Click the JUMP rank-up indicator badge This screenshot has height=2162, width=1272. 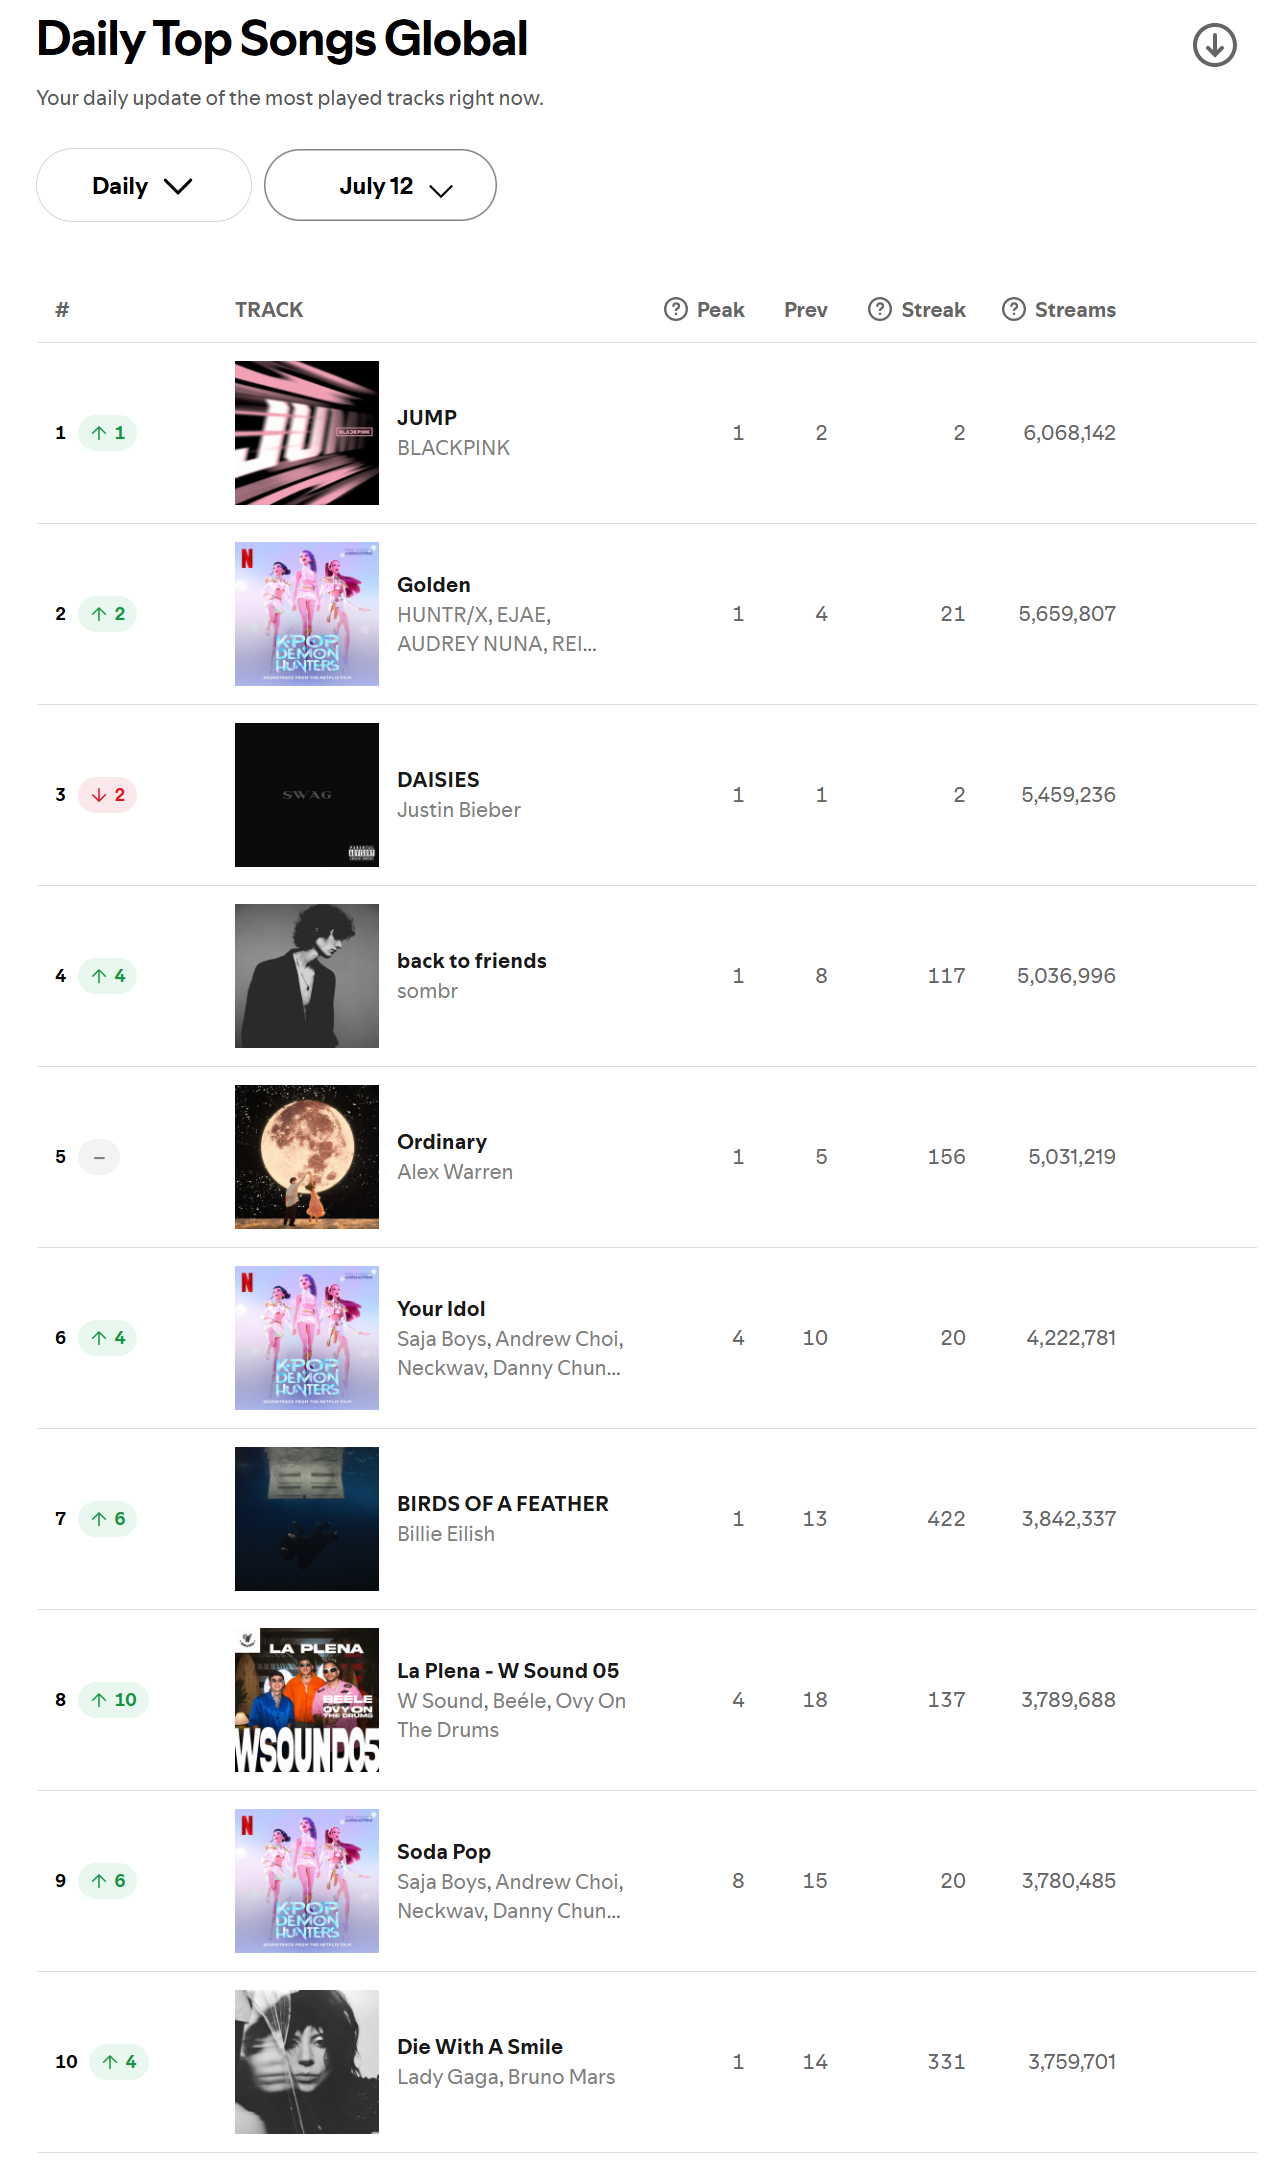coord(108,433)
